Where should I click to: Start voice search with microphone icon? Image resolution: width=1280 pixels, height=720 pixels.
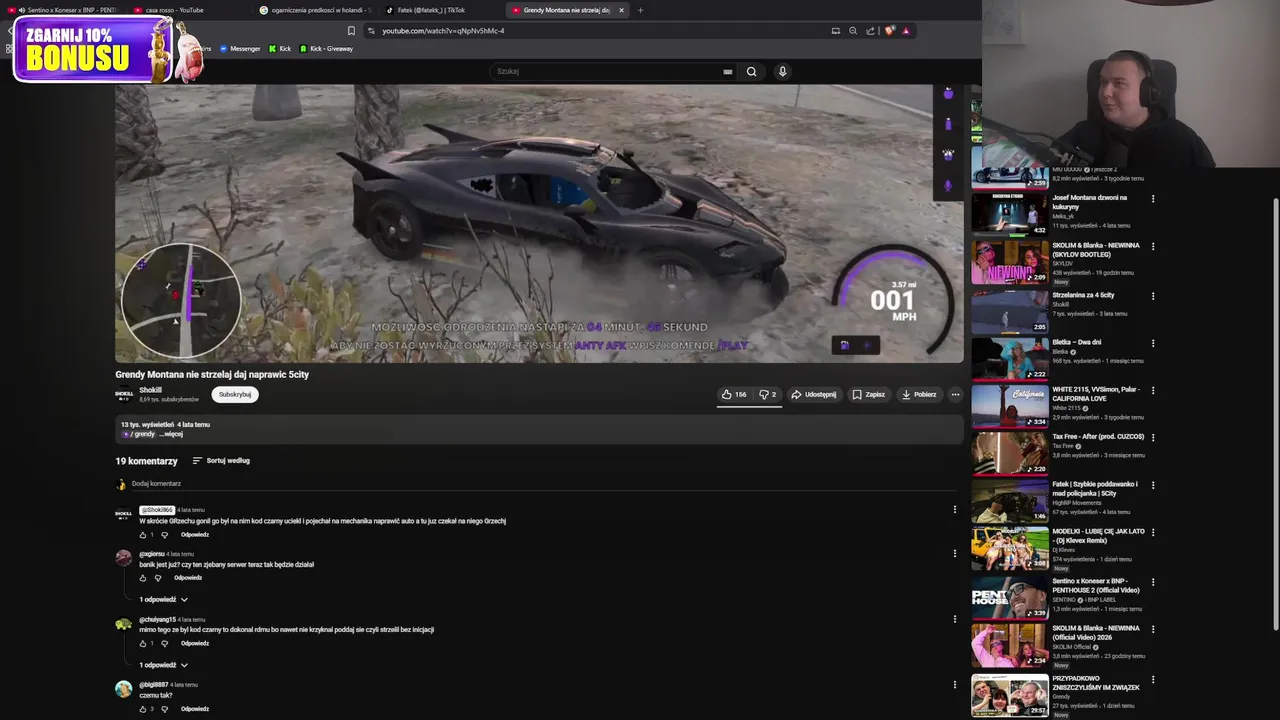tap(782, 71)
